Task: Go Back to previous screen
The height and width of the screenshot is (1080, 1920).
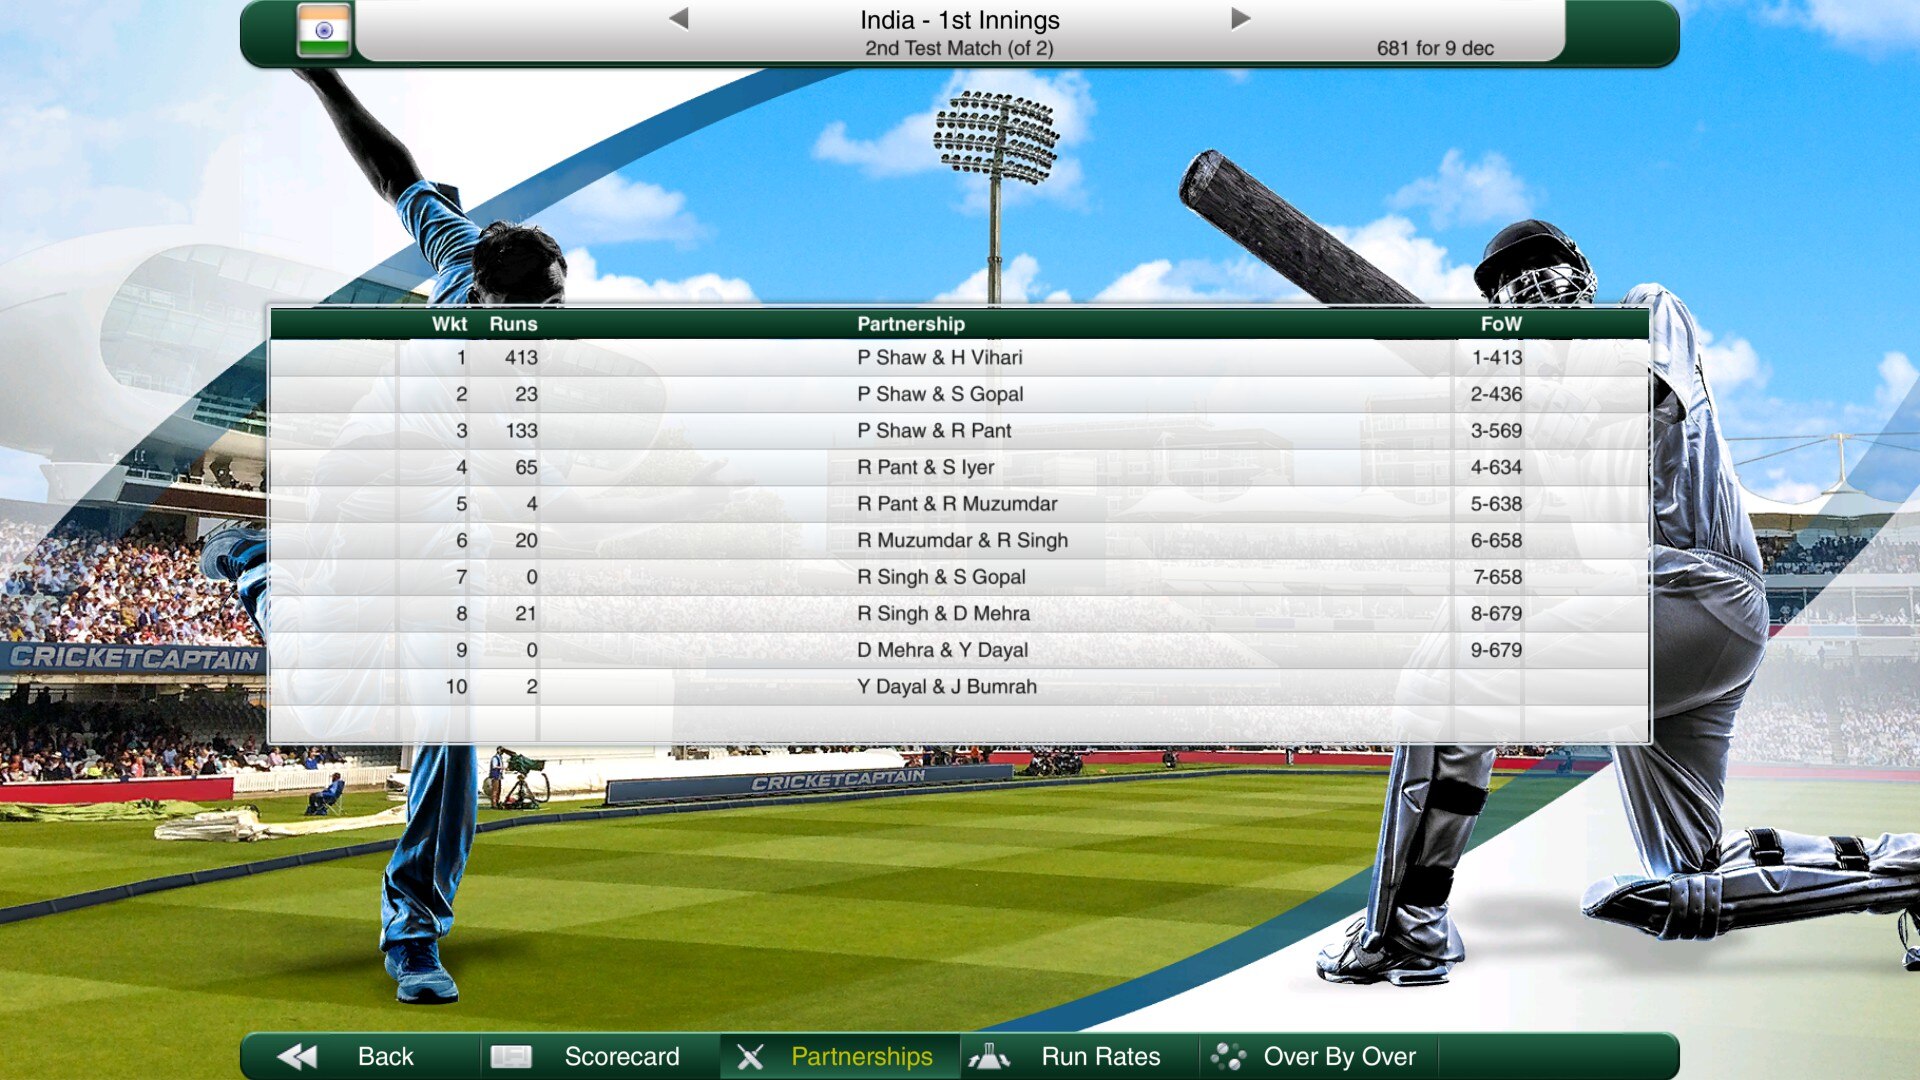Action: pyautogui.click(x=360, y=1056)
